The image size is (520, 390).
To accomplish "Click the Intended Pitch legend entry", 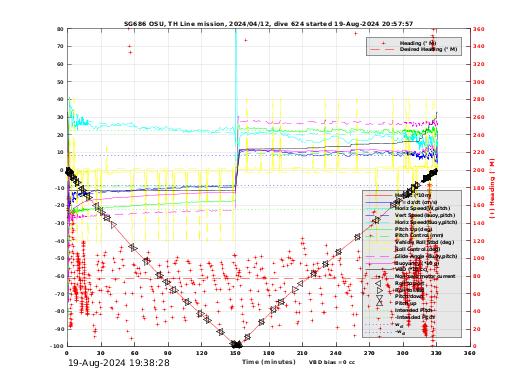I will (x=414, y=310).
